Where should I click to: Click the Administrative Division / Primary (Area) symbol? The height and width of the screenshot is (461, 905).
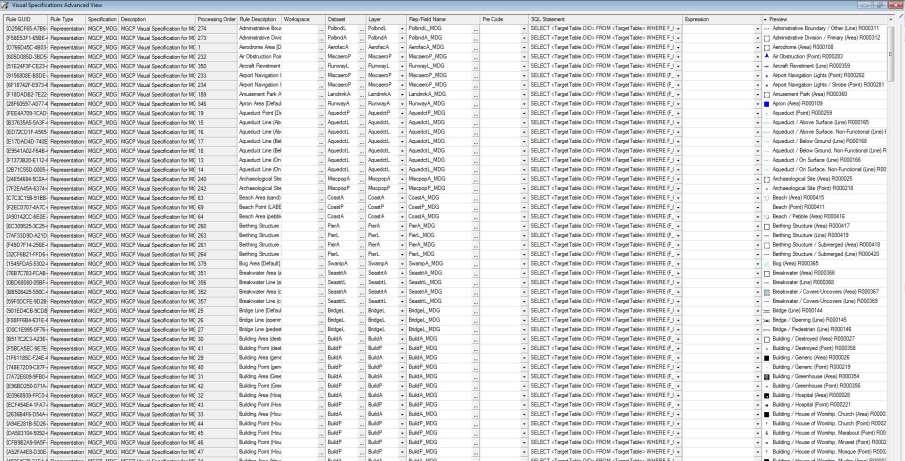click(766, 38)
